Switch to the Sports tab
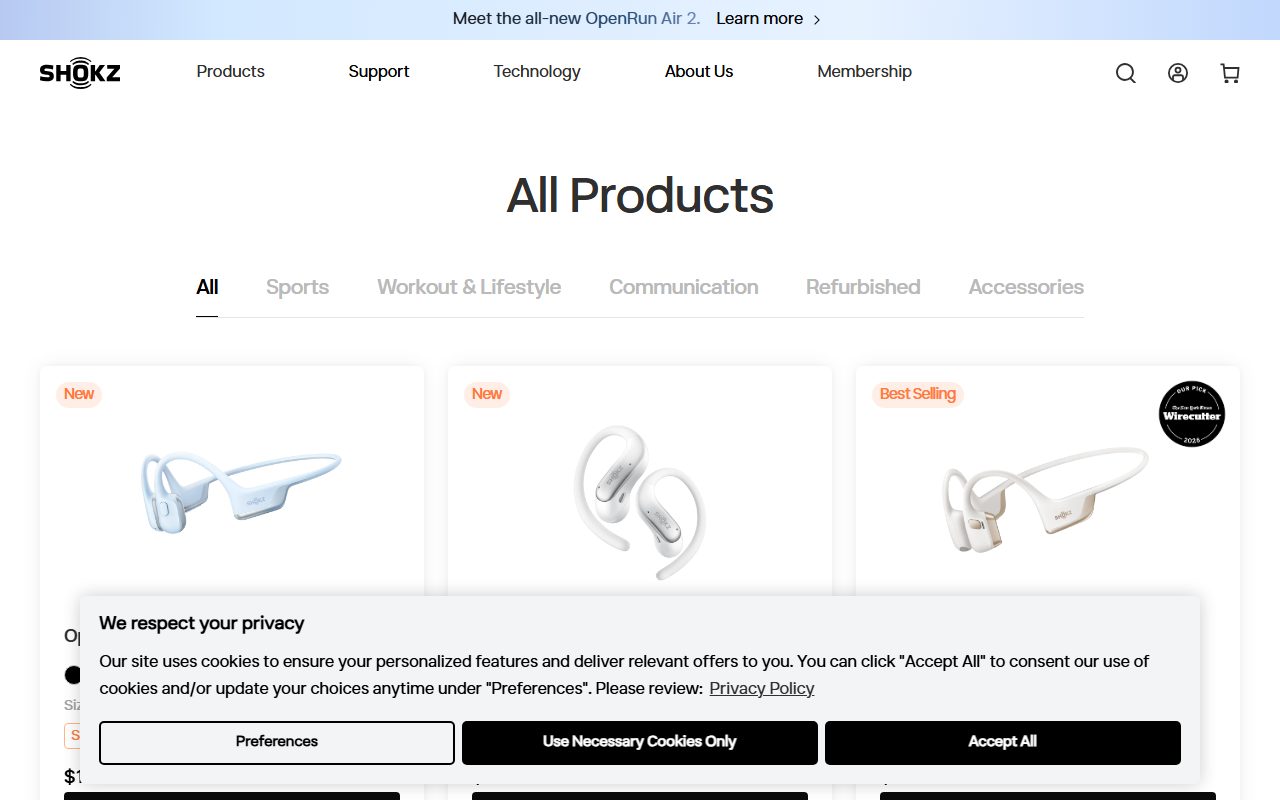1280x800 pixels. [x=297, y=287]
